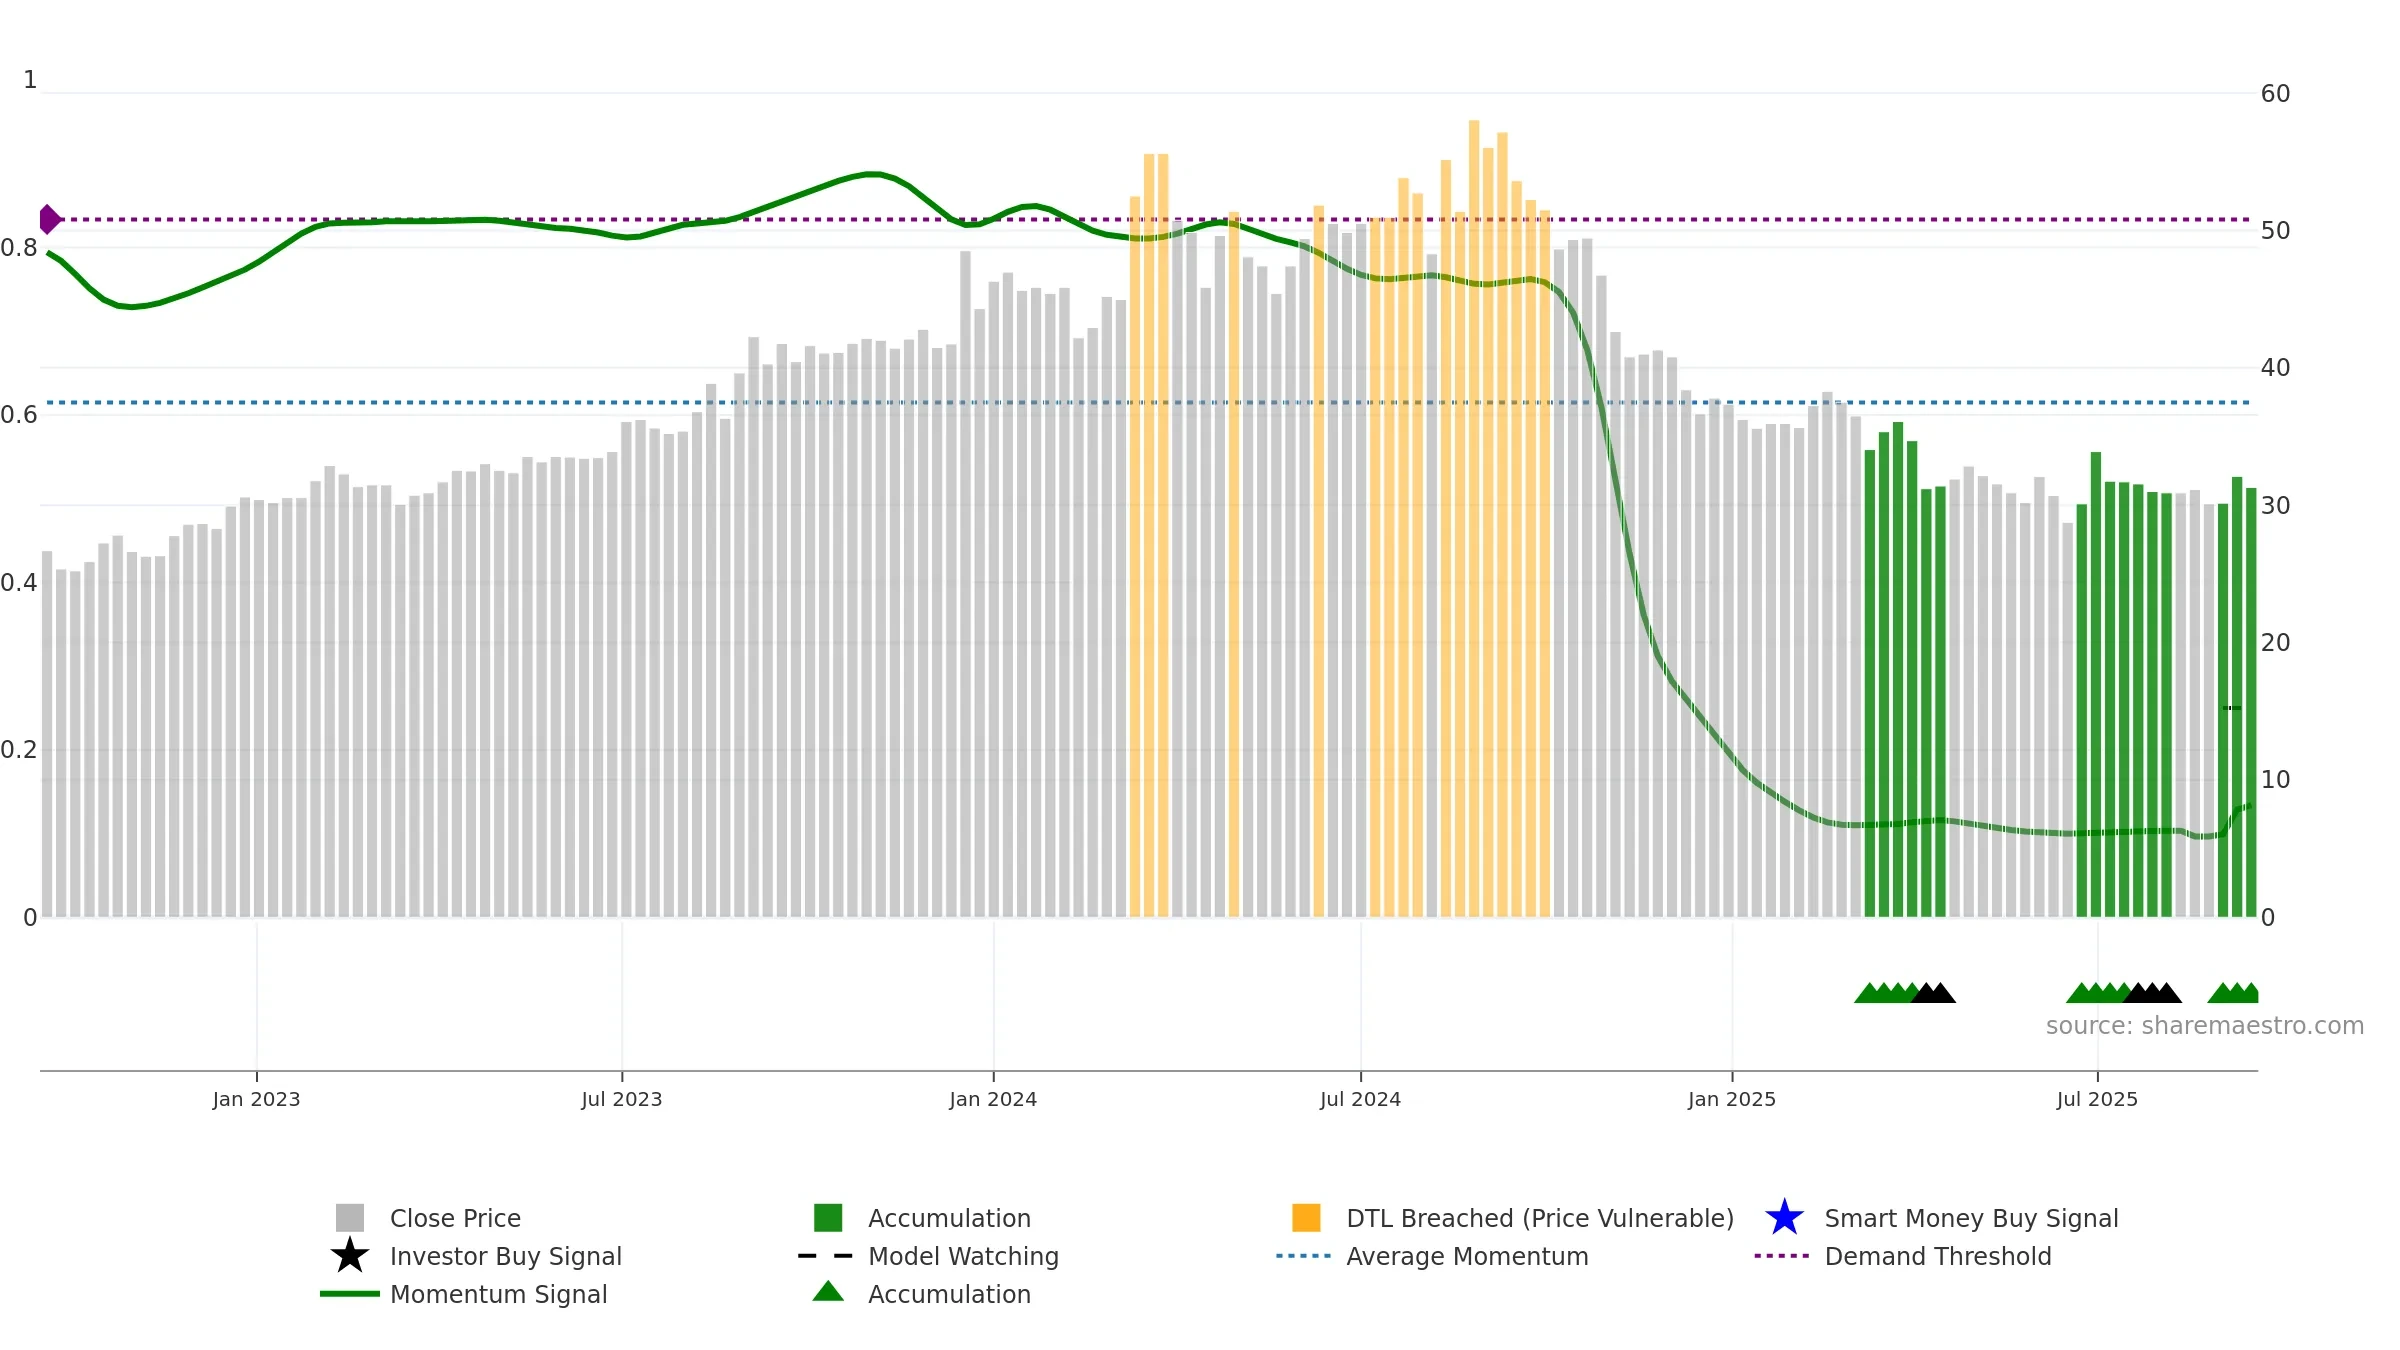Click the dashed Model Watching legend icon
The height and width of the screenshot is (1350, 2400).
826,1256
